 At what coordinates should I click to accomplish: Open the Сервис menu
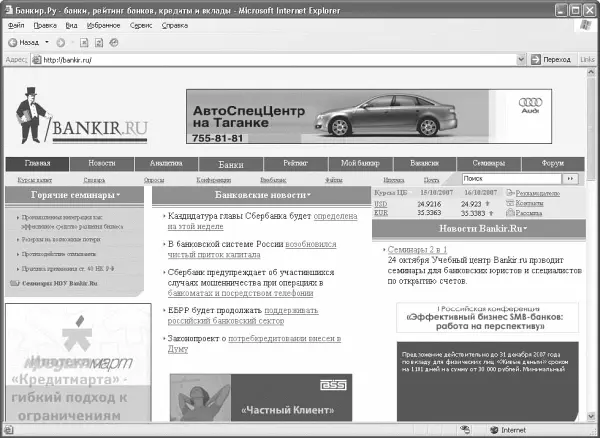pos(141,26)
